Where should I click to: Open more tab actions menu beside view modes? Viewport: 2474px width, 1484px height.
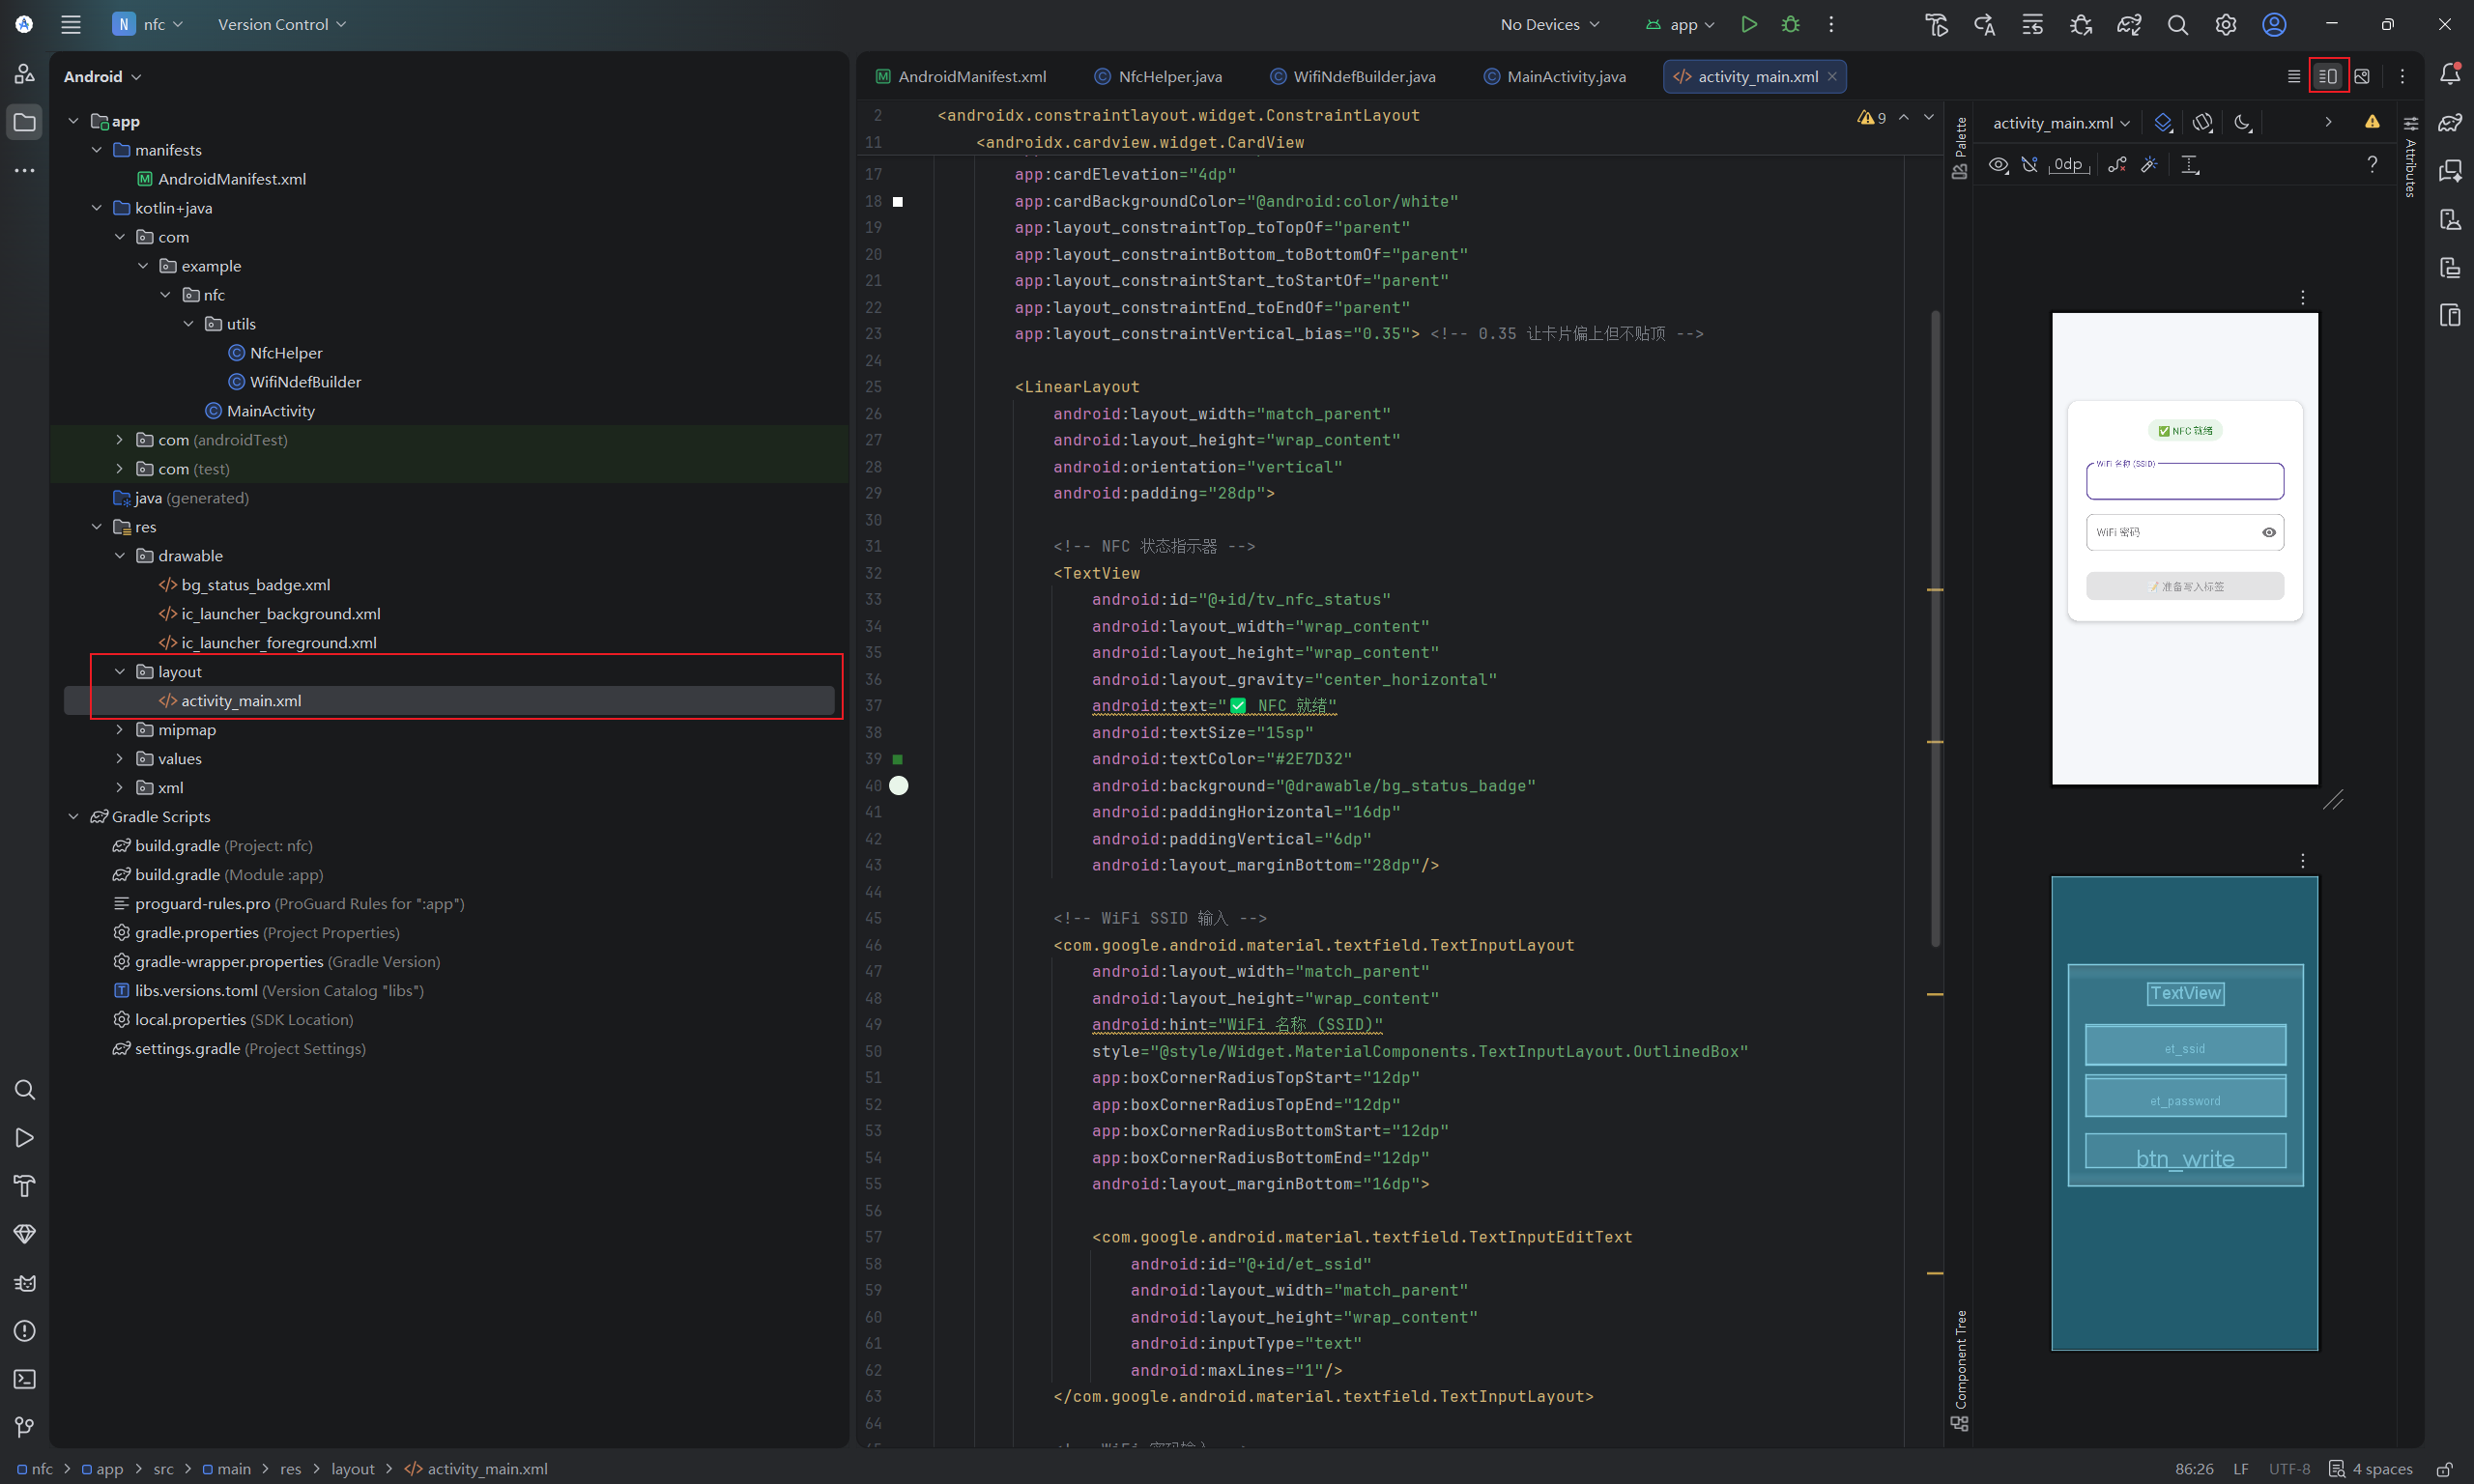(2402, 76)
